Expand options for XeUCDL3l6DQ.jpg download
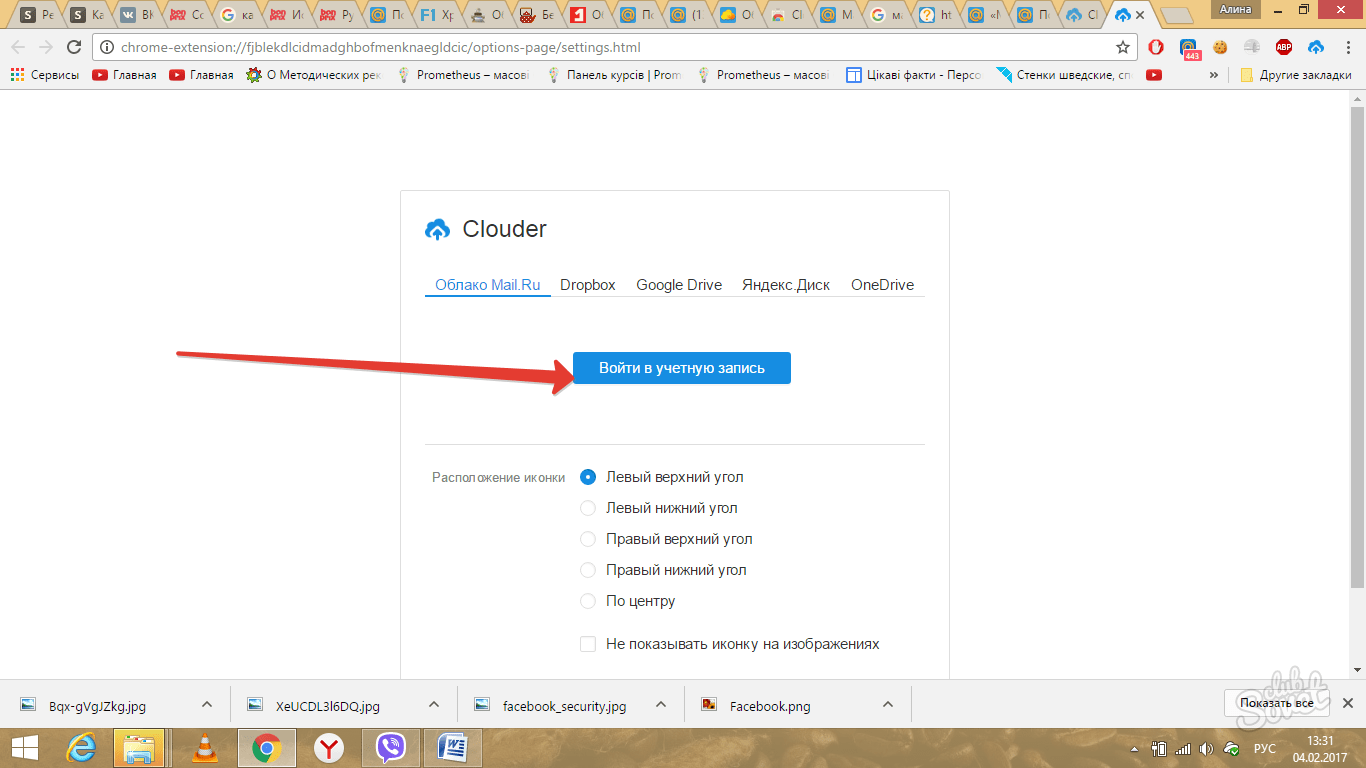This screenshot has height=768, width=1366. (x=433, y=704)
